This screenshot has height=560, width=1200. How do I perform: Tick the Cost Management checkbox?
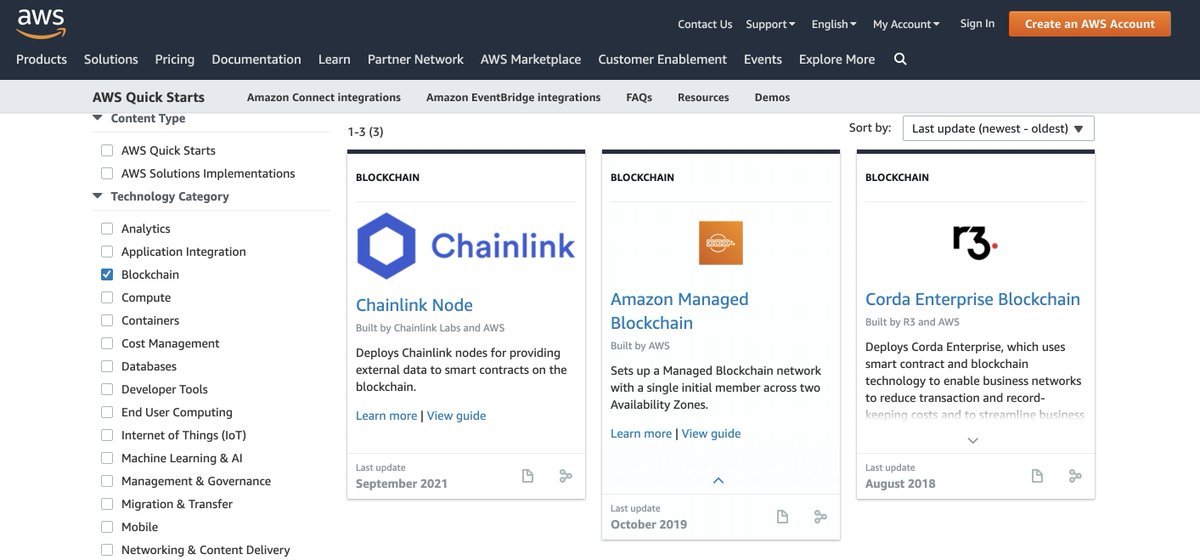(107, 344)
